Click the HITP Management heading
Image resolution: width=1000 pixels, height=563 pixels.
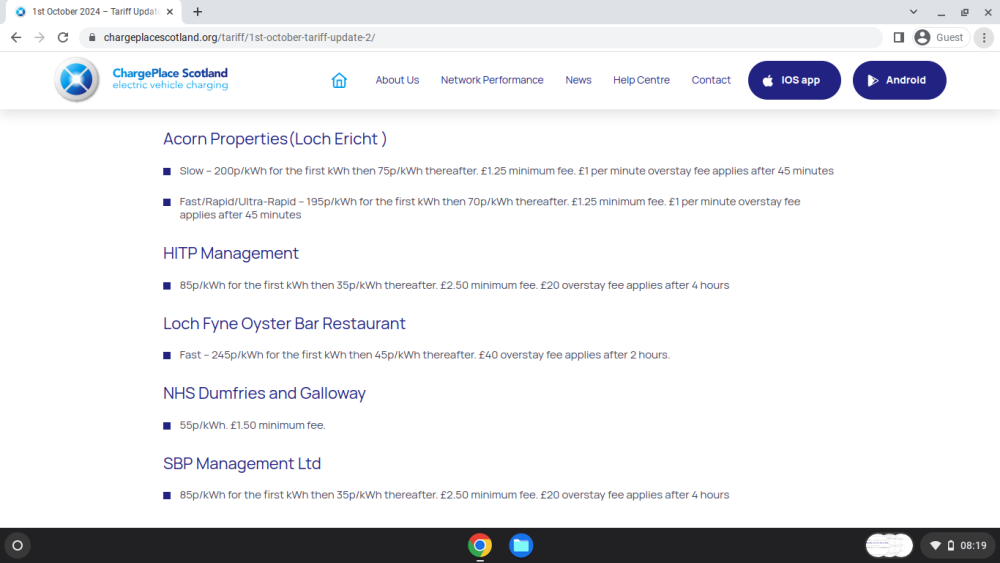(231, 253)
